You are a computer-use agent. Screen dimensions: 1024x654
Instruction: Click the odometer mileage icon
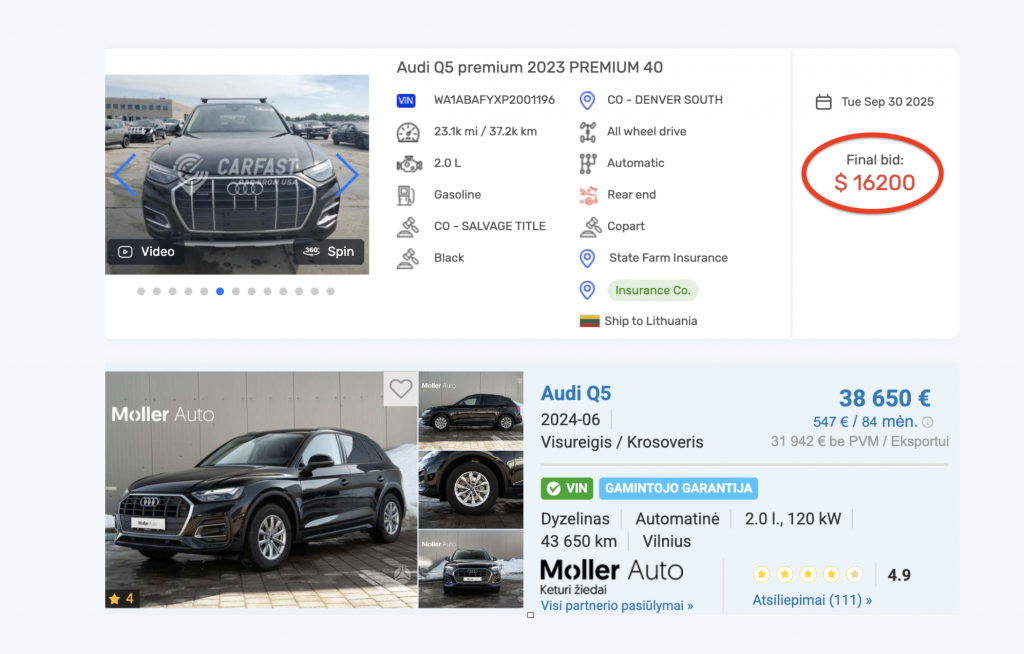pyautogui.click(x=407, y=132)
